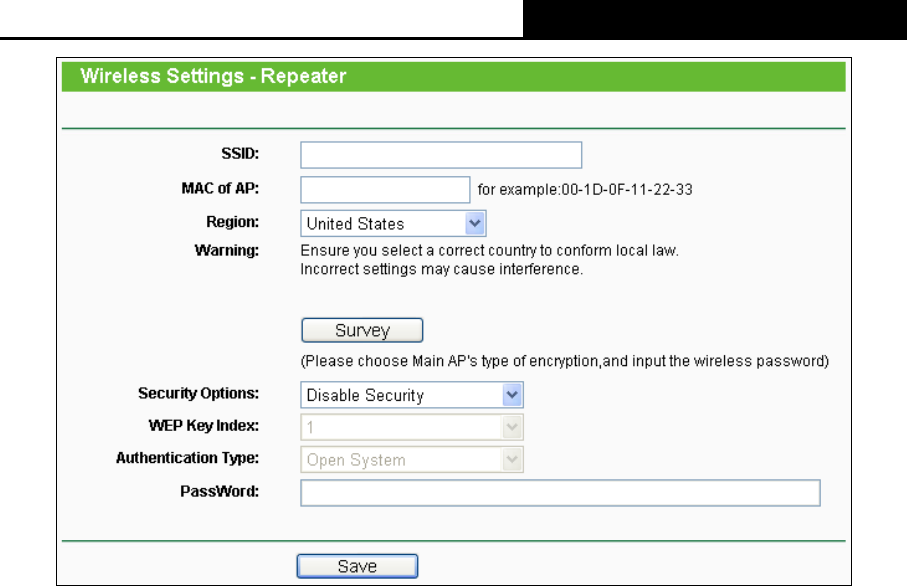Click the 'Ensure you select a correct country' warning

click(x=489, y=250)
